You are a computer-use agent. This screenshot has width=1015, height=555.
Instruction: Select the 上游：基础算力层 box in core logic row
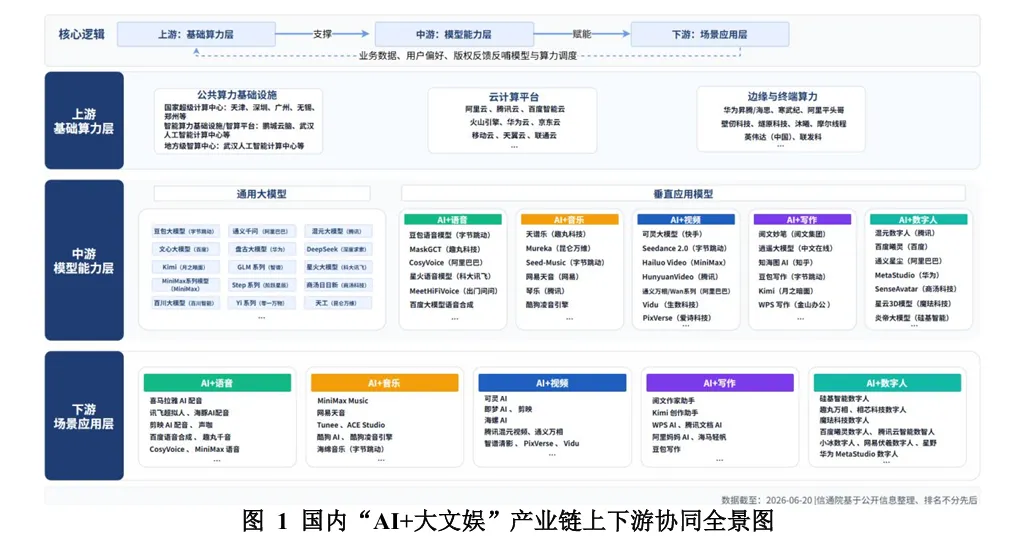[196, 34]
